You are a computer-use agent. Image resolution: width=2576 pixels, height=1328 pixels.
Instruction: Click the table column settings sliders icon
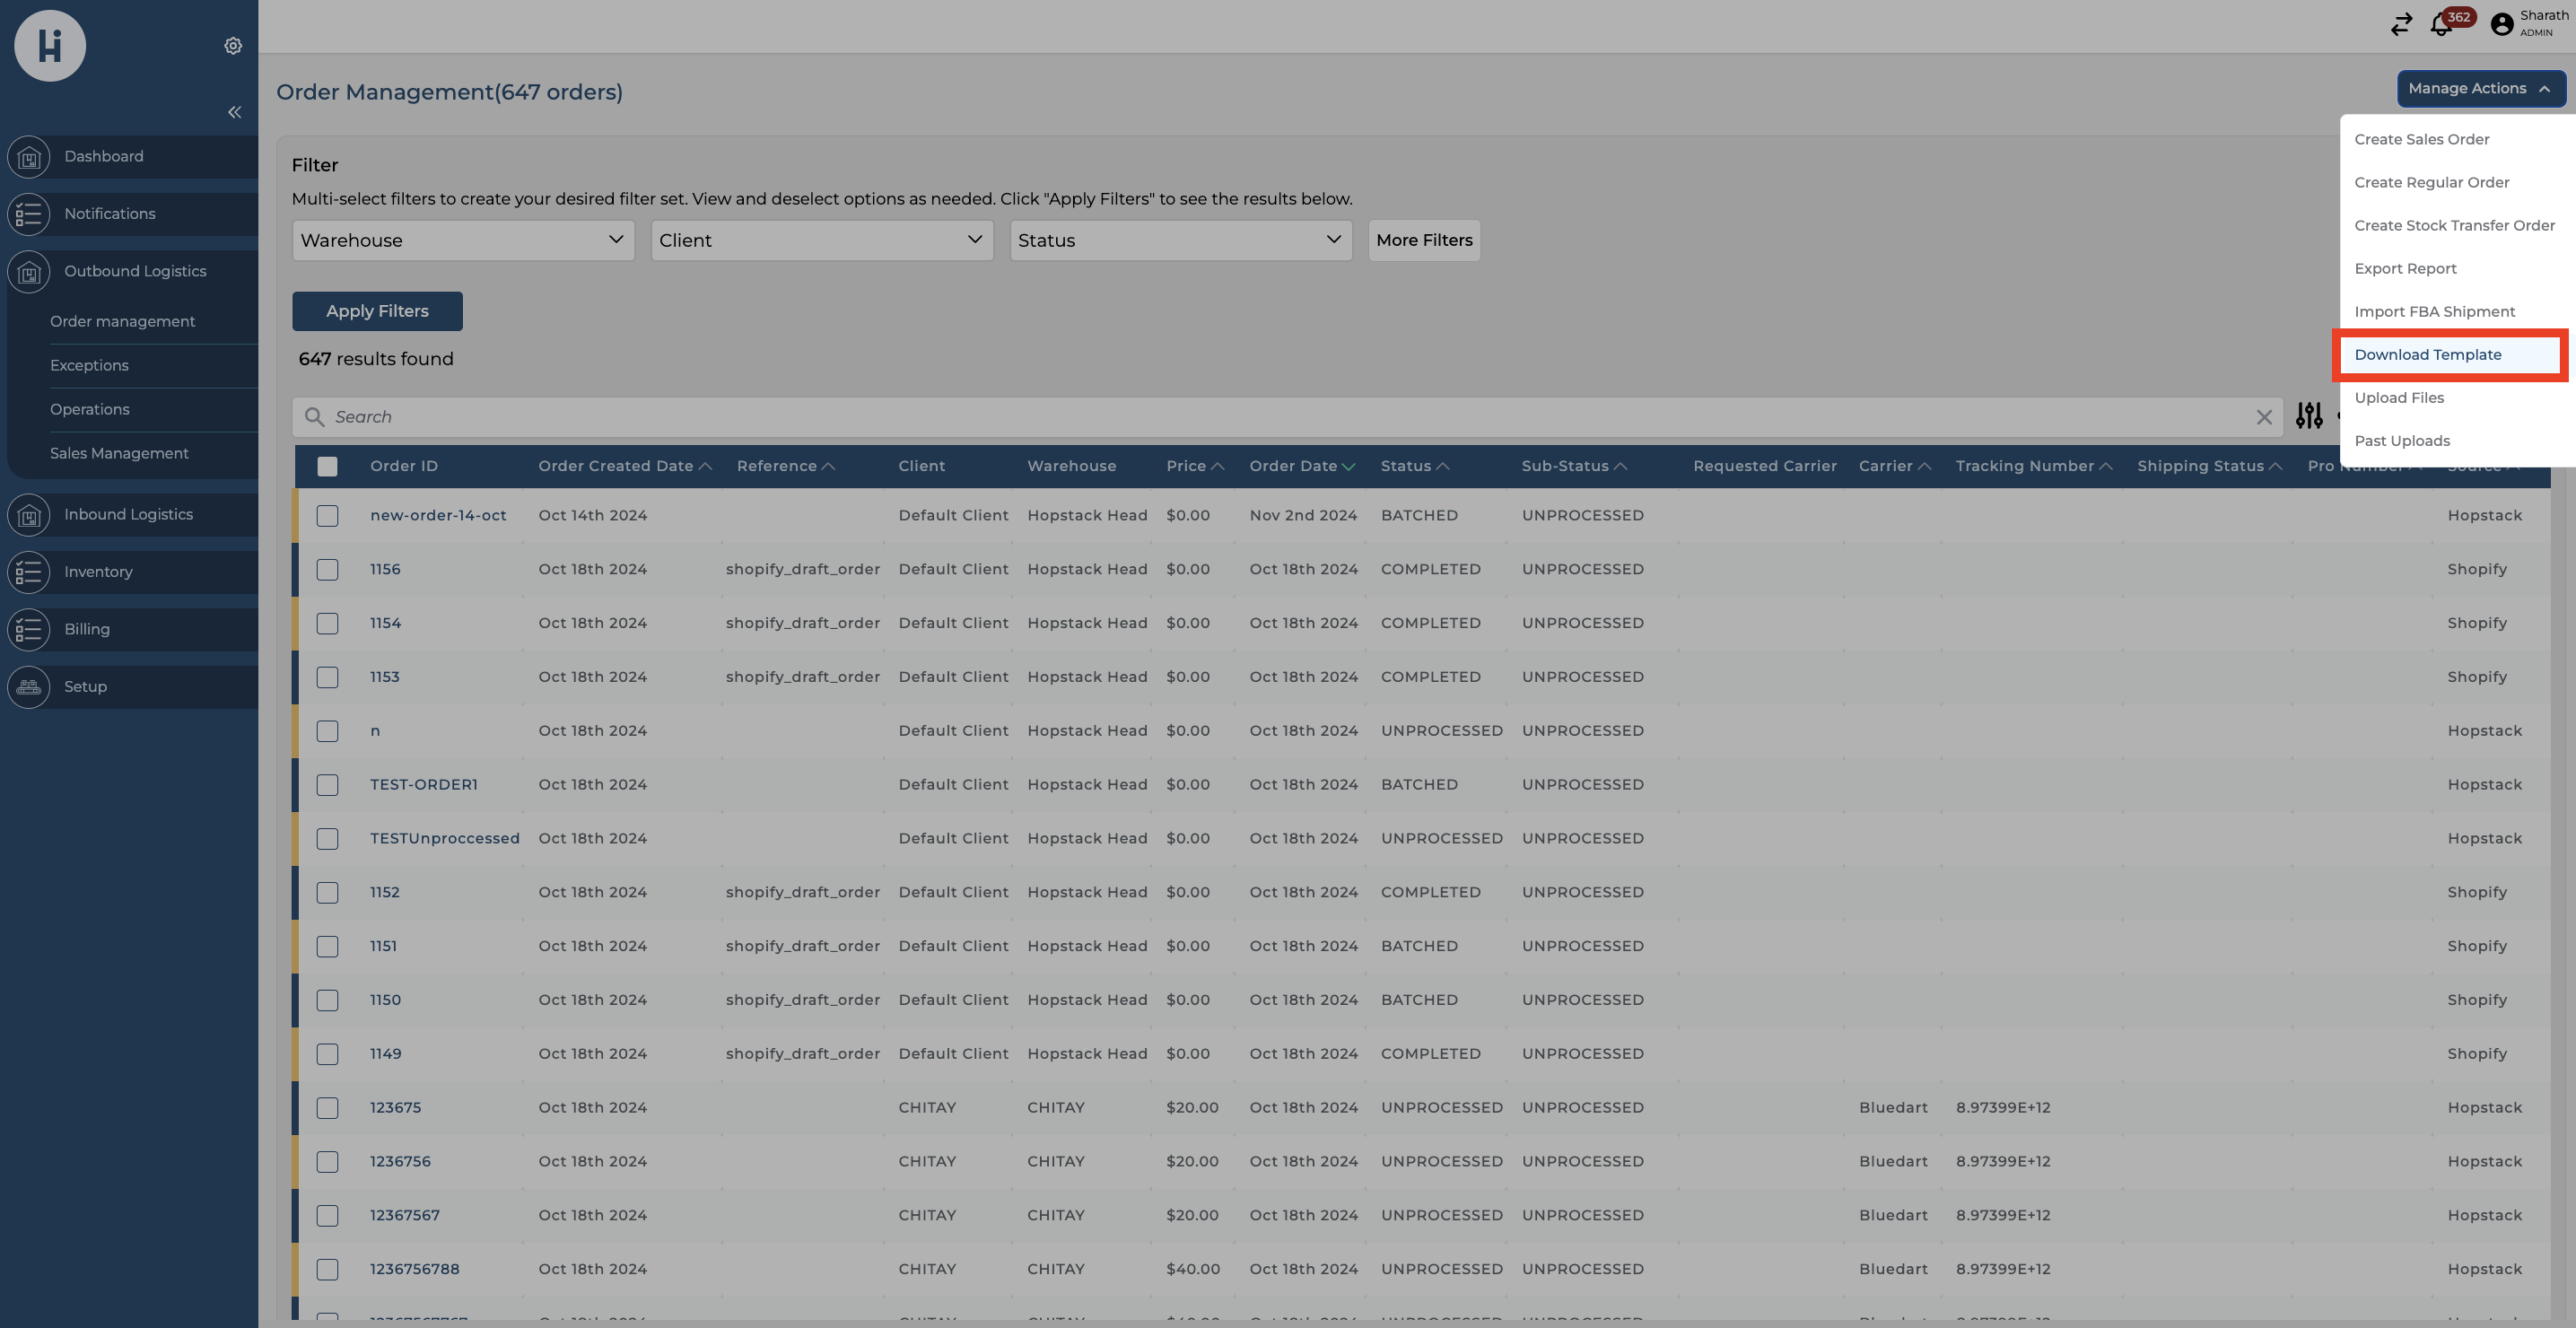[x=2309, y=416]
